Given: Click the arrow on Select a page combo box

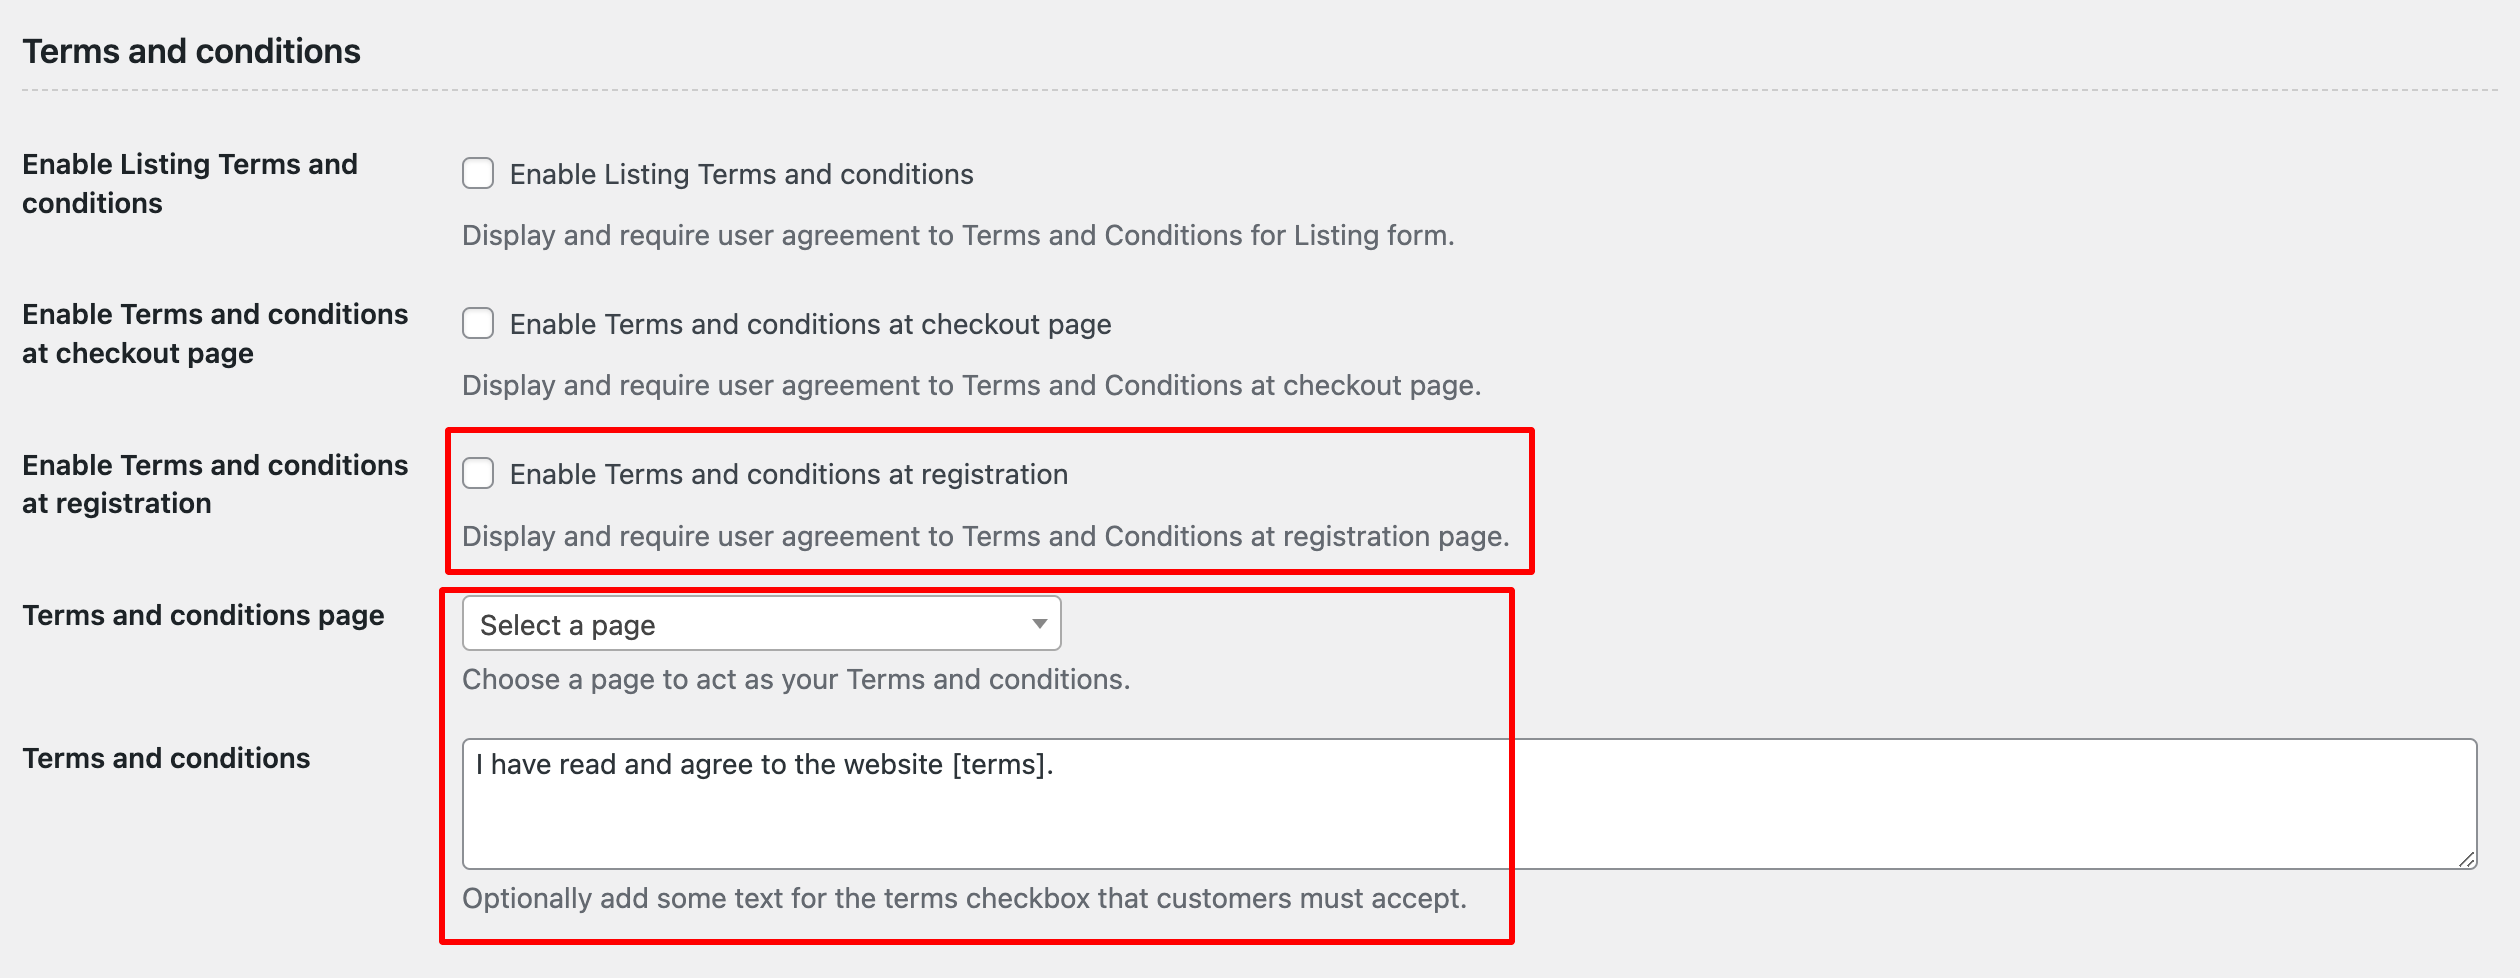Looking at the screenshot, I should [1039, 624].
